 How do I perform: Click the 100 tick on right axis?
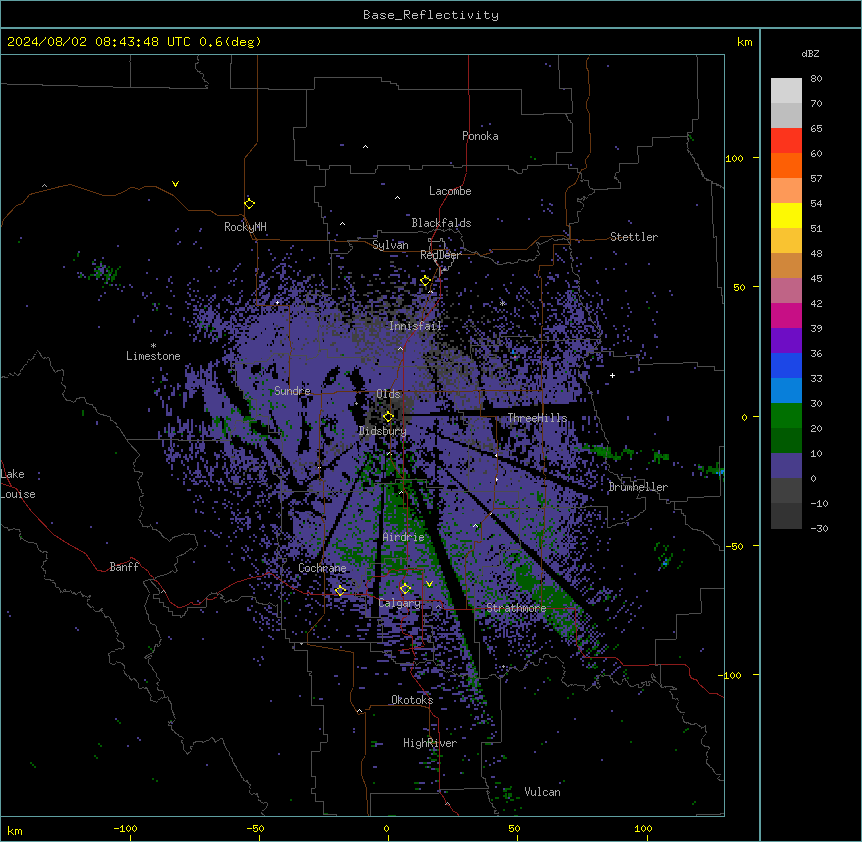(734, 158)
